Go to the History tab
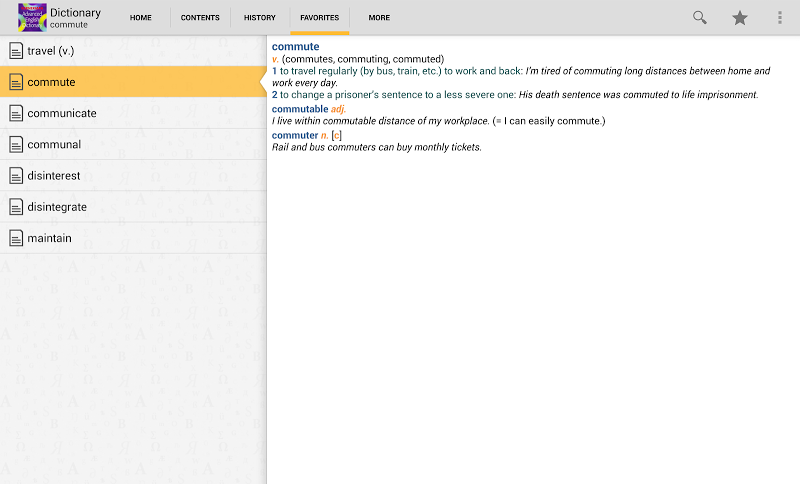The width and height of the screenshot is (800, 484). (260, 18)
